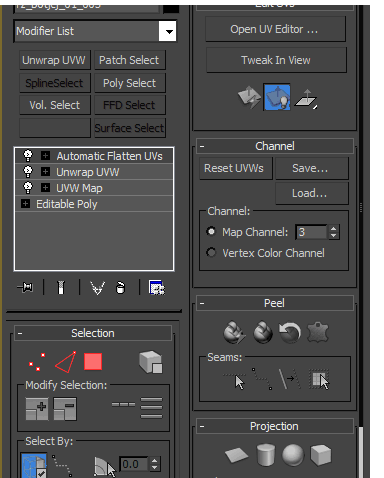Toggle Ignore Backfacing icon
The image size is (384, 478).
(34, 465)
